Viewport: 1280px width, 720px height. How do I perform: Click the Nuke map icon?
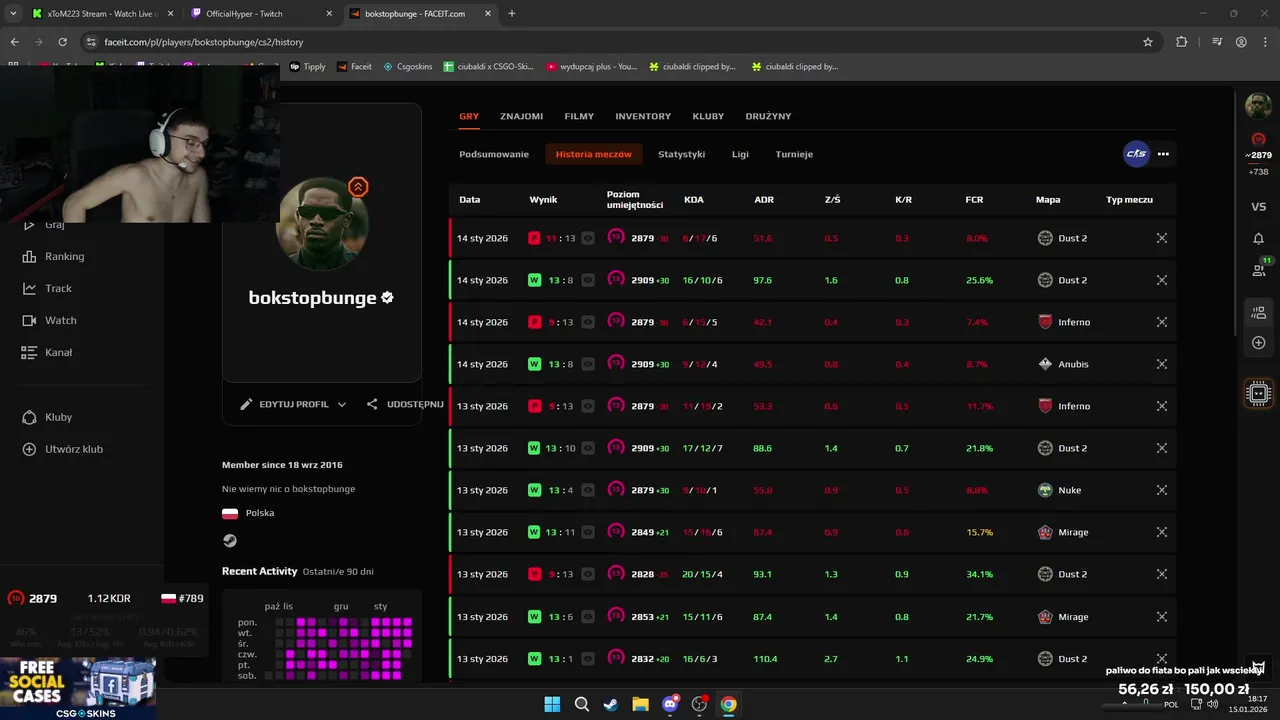pyautogui.click(x=1045, y=490)
